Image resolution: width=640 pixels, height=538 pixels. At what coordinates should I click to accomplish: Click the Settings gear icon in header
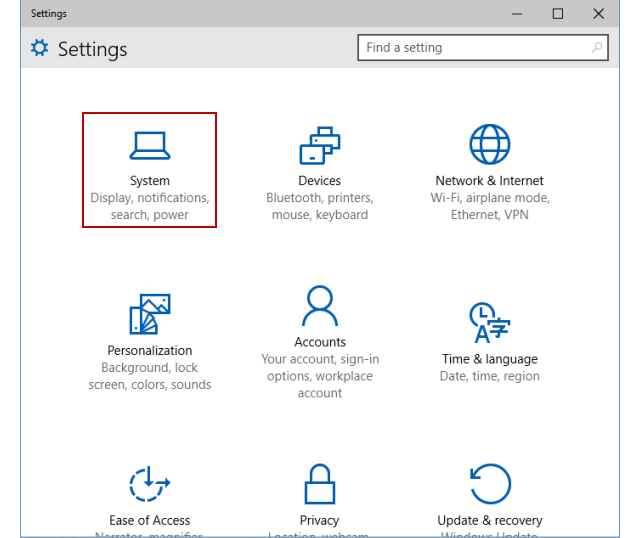point(40,48)
